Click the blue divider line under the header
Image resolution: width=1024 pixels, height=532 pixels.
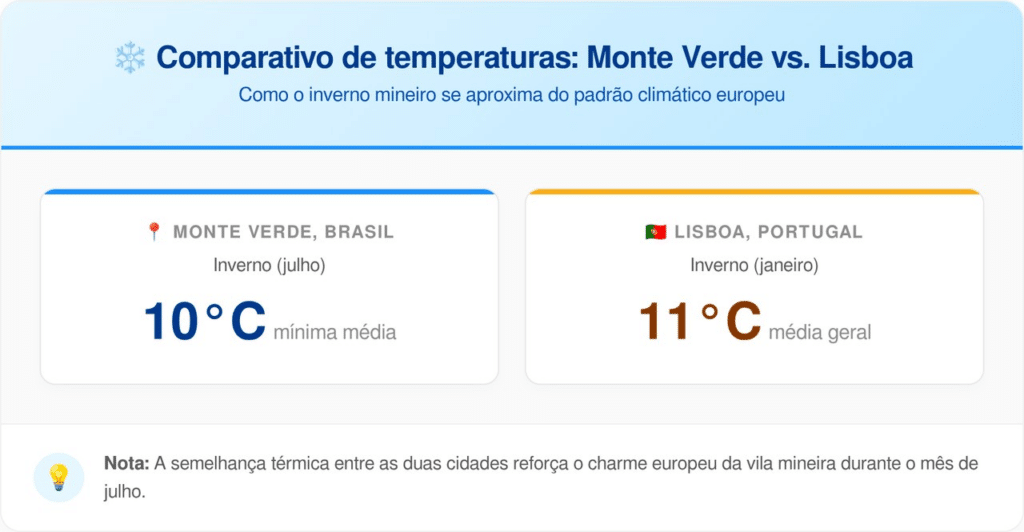coord(512,148)
